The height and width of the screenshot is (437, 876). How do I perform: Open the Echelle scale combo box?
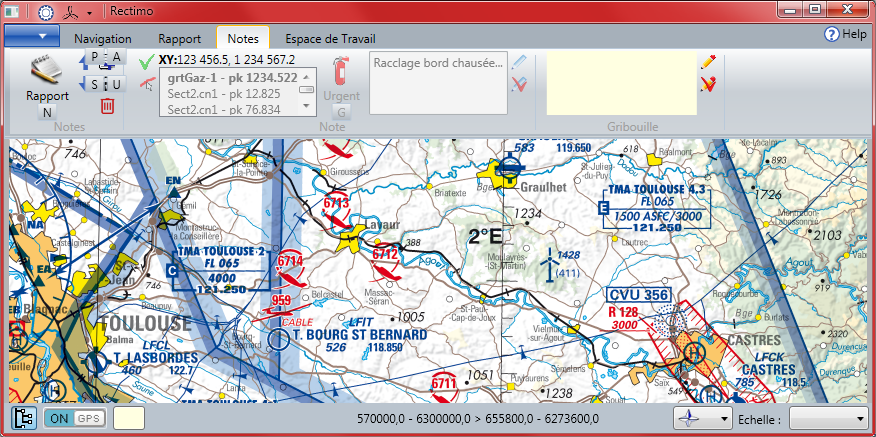[x=827, y=418]
